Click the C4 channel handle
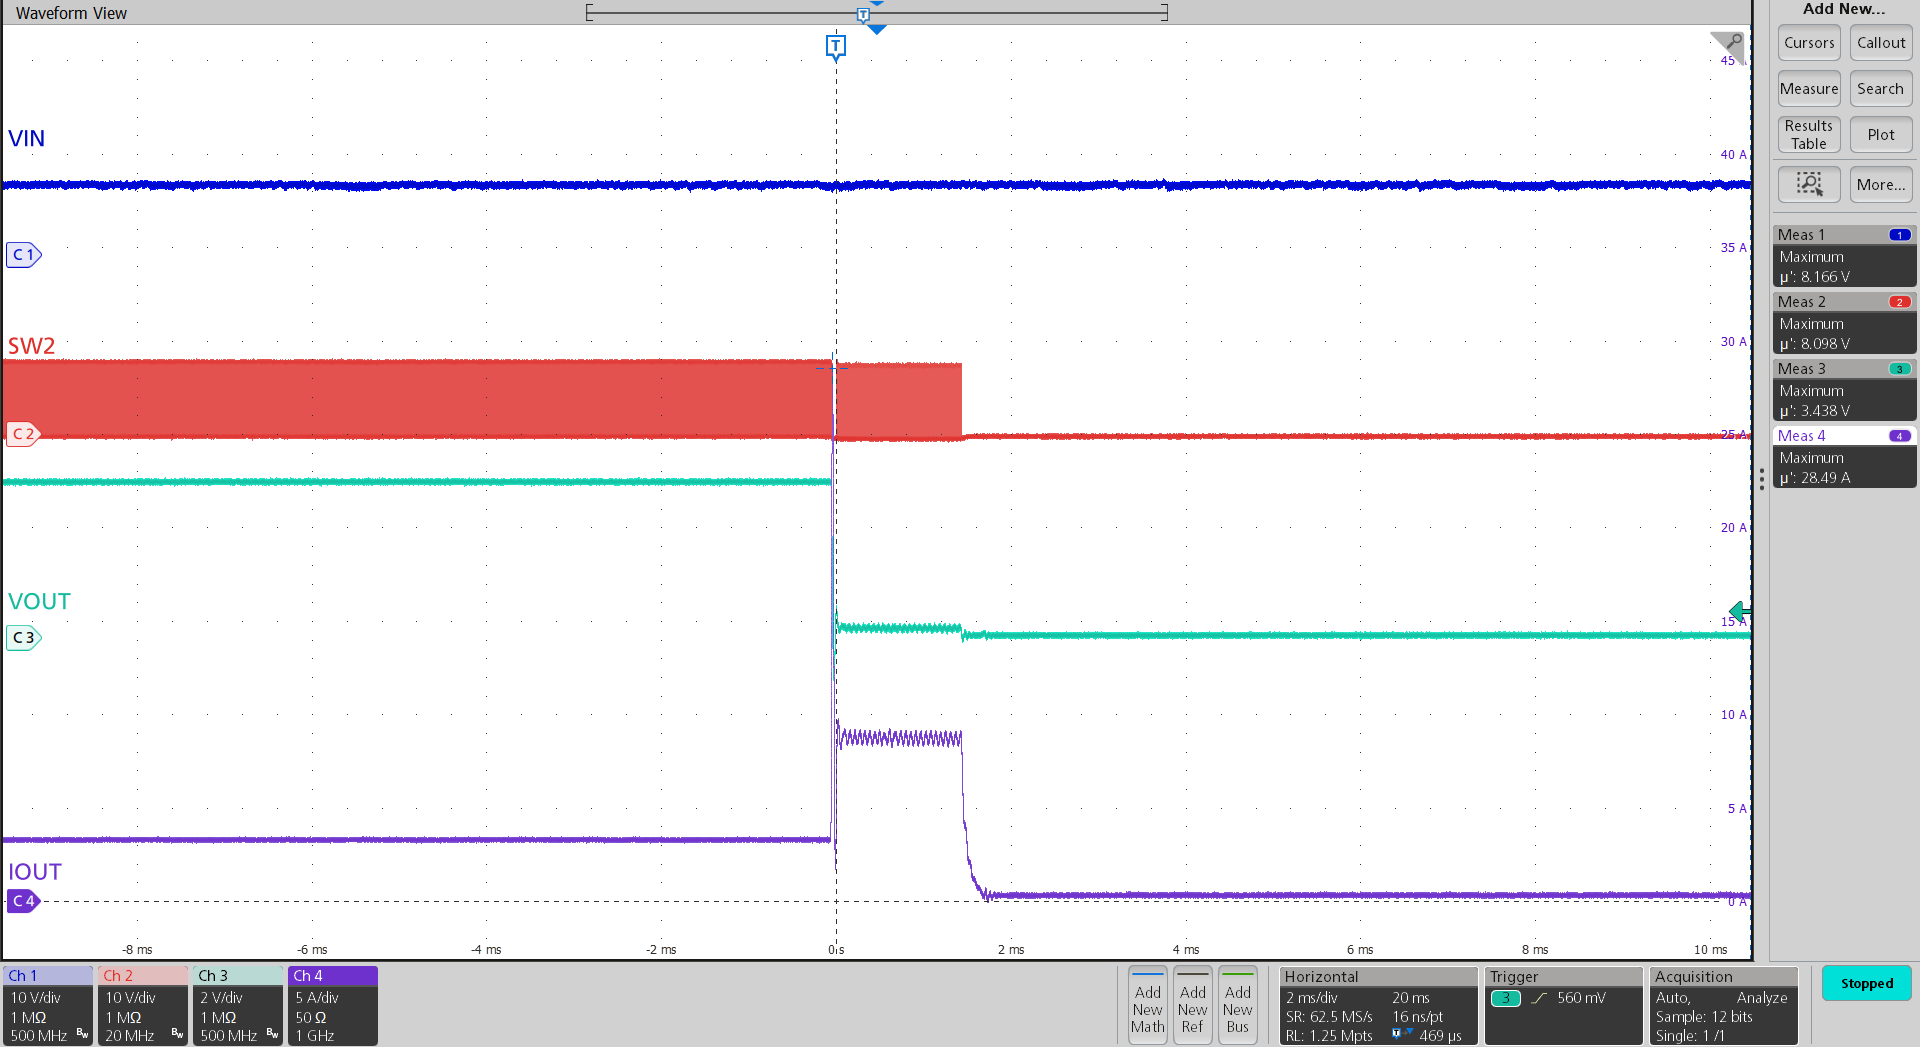 (x=23, y=901)
